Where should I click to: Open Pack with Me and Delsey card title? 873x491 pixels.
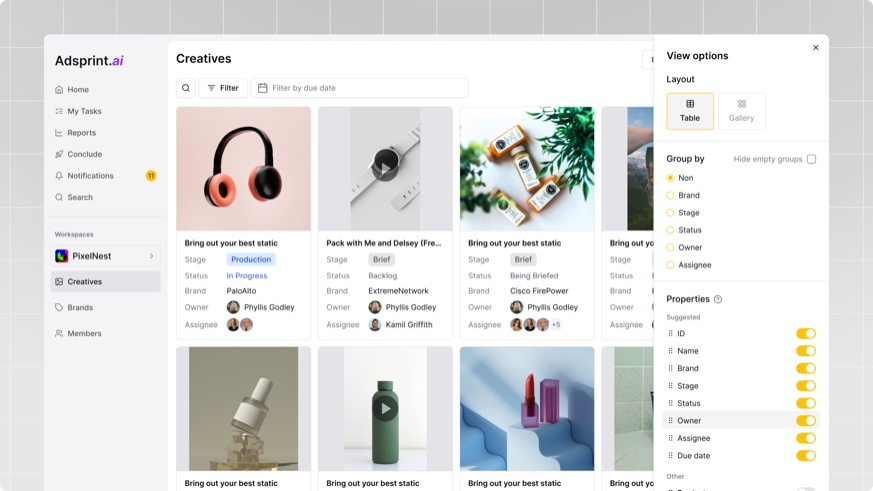pyautogui.click(x=384, y=243)
